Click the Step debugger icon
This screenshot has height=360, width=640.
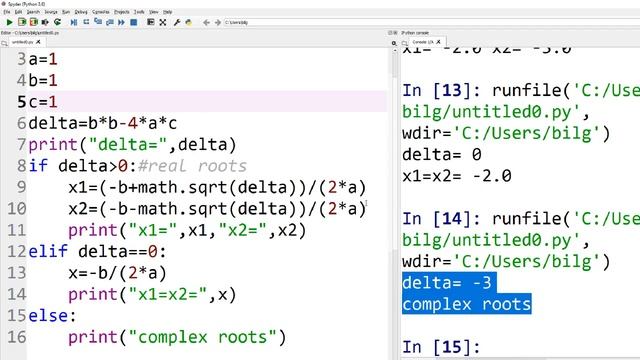point(86,22)
